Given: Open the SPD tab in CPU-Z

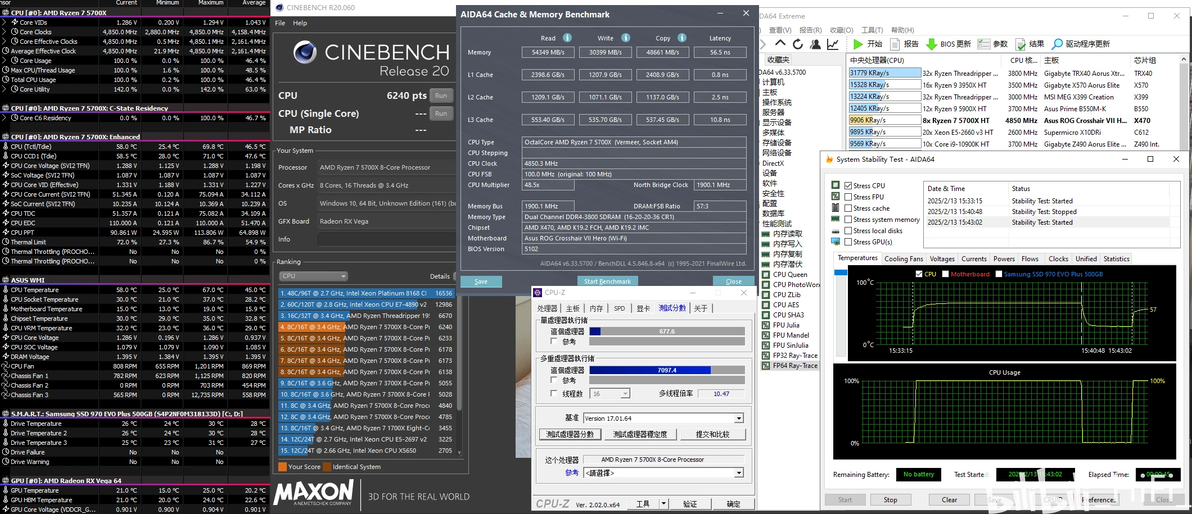Looking at the screenshot, I should tap(619, 308).
